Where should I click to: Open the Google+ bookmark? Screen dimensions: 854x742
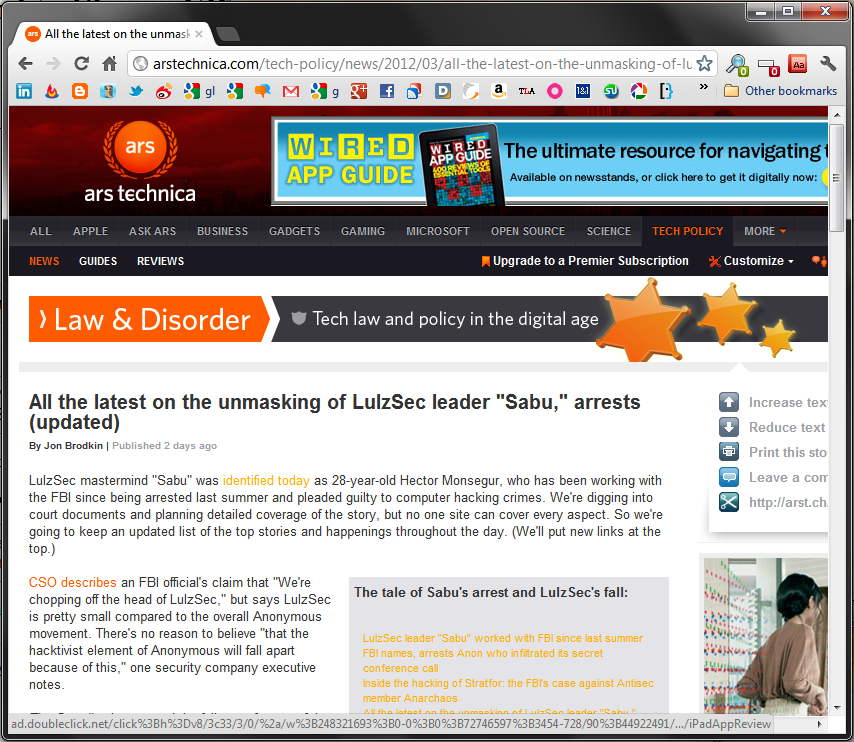[x=358, y=91]
